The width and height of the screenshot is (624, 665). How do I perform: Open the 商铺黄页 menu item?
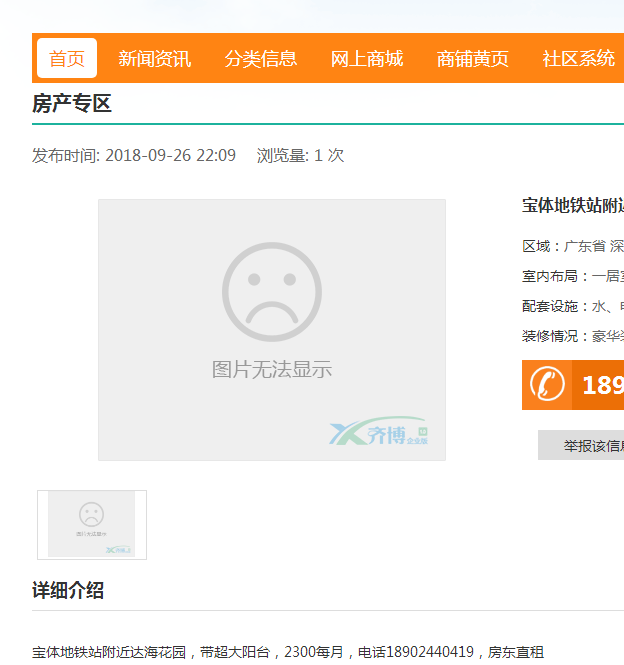473,58
